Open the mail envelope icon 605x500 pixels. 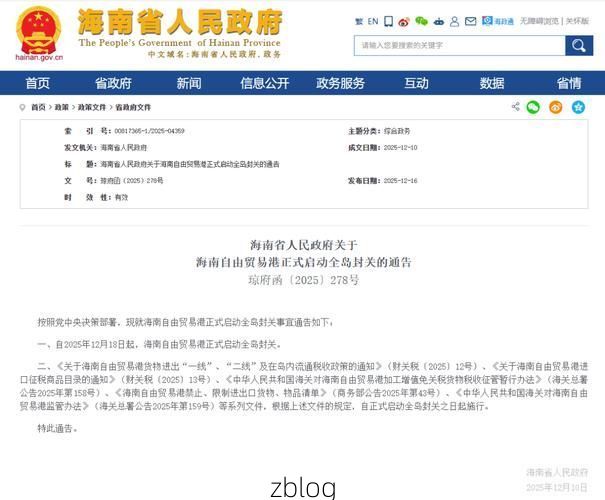coord(470,22)
